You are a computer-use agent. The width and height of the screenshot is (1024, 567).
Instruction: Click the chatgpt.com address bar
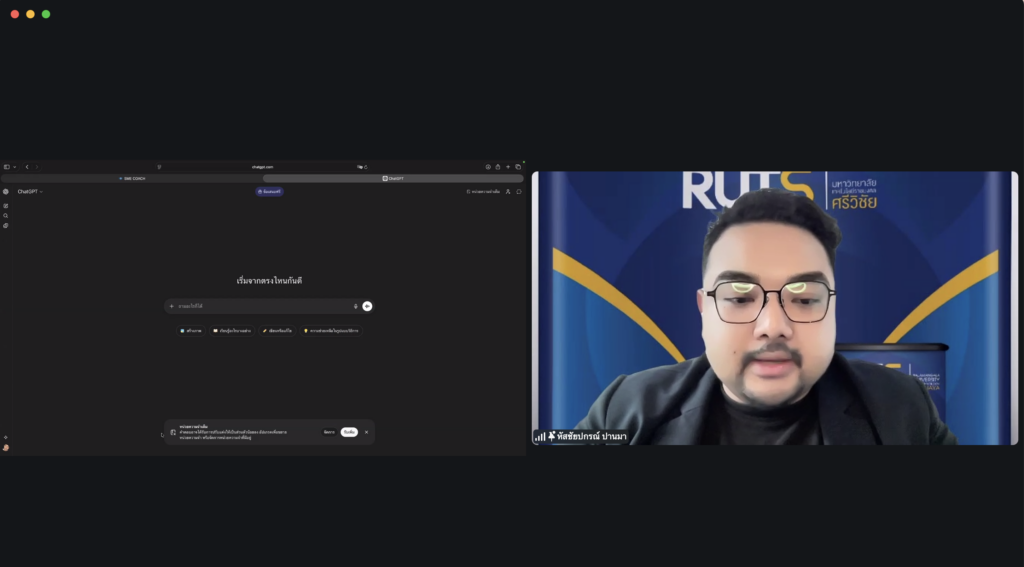point(262,167)
